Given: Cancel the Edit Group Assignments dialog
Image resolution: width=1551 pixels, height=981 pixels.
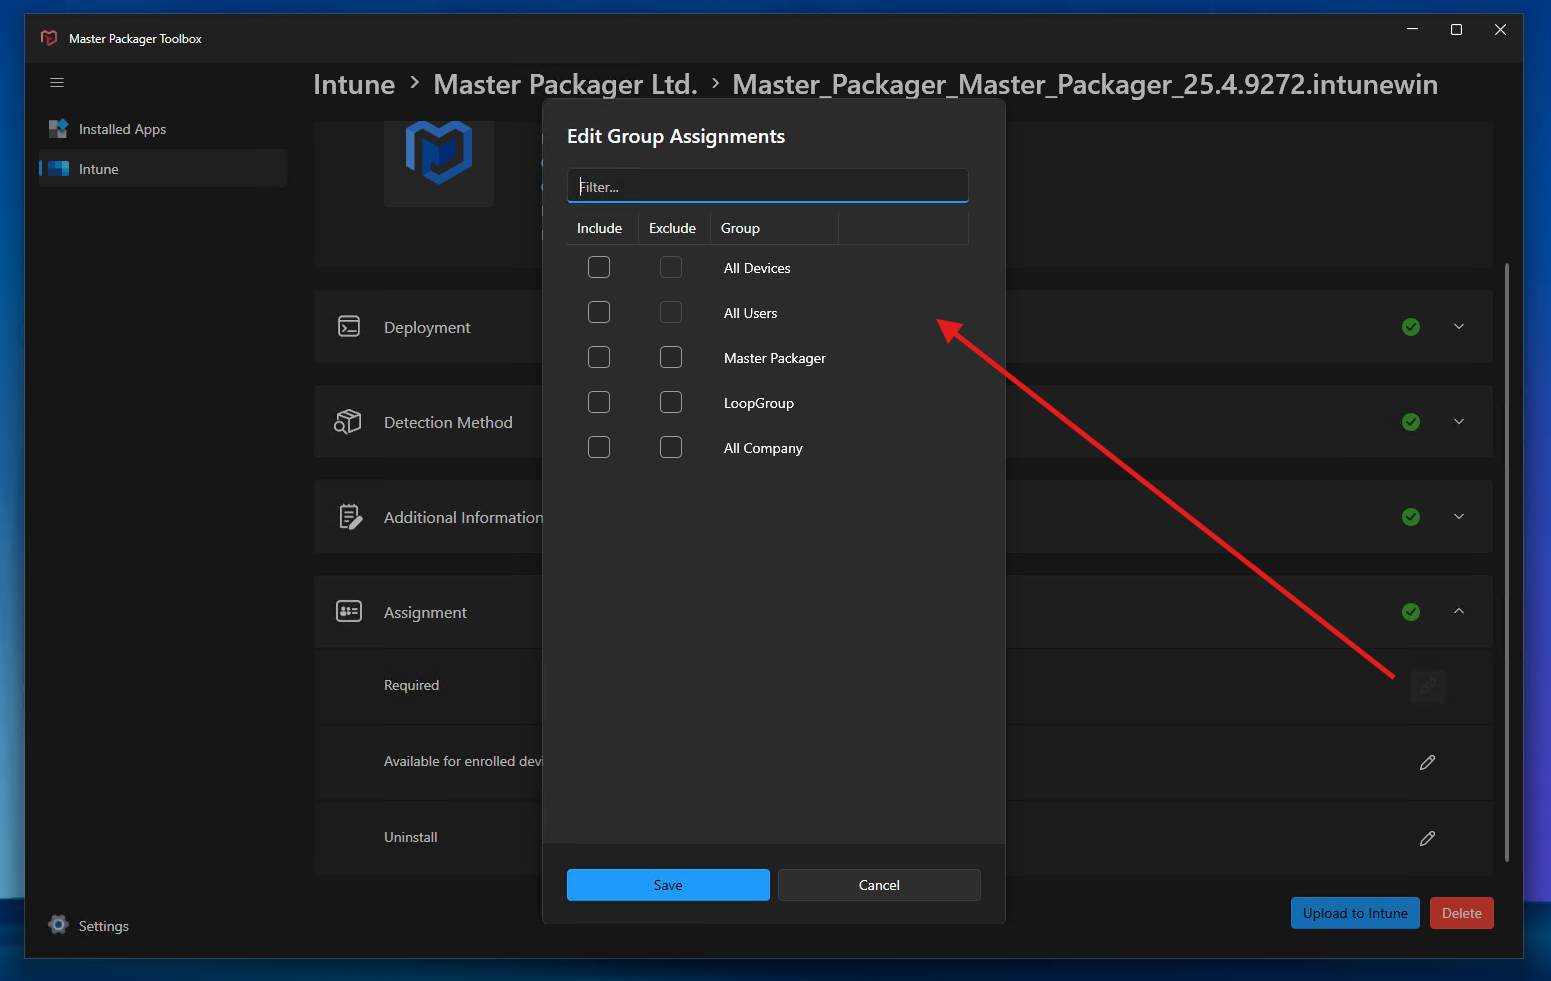Looking at the screenshot, I should [879, 885].
